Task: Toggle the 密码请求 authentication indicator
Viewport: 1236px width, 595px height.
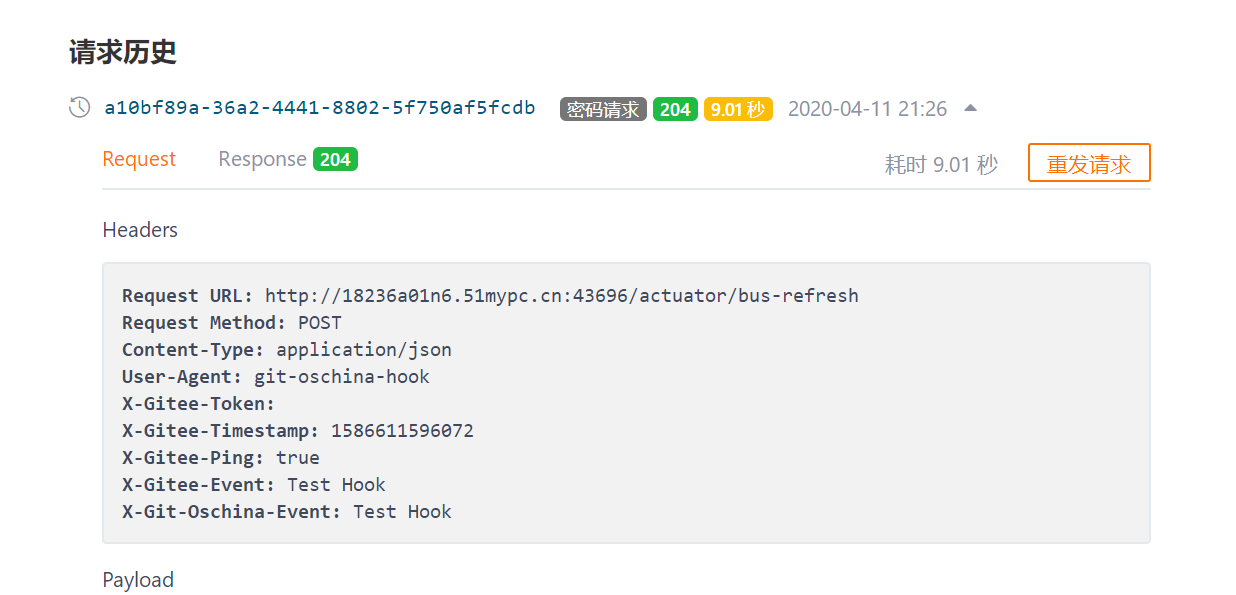Action: [x=602, y=109]
